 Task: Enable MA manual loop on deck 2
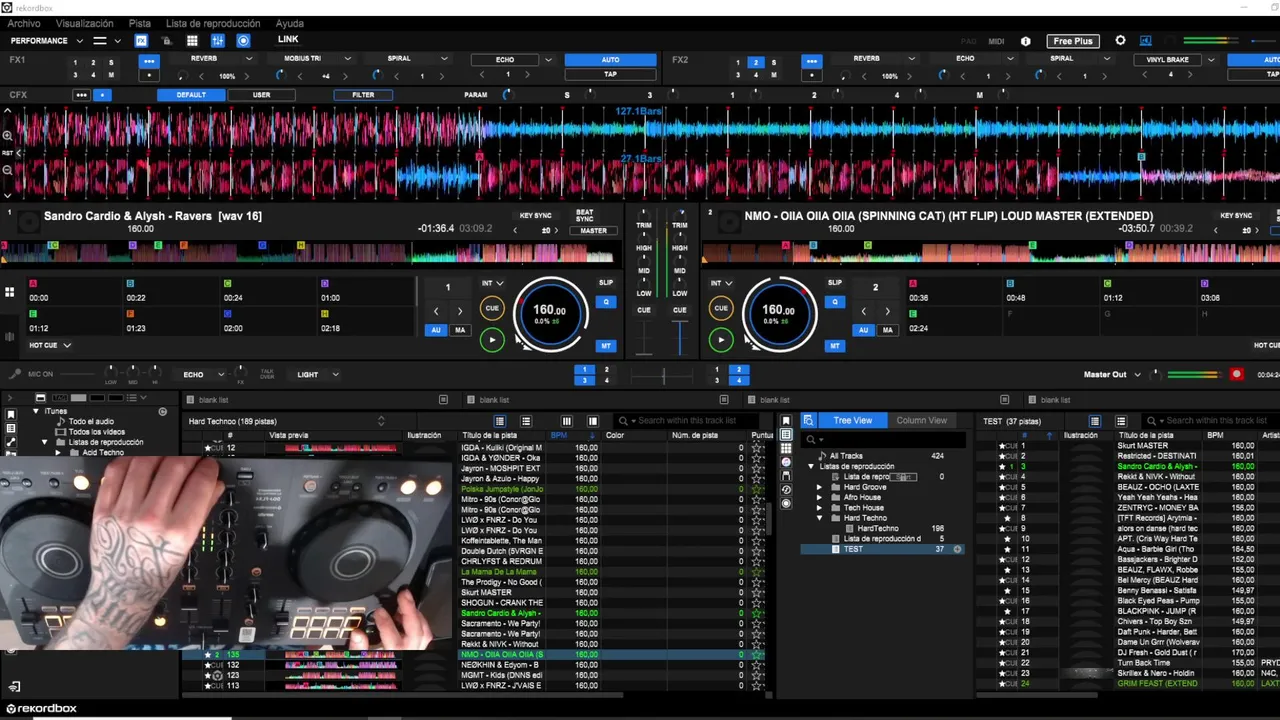tap(887, 330)
